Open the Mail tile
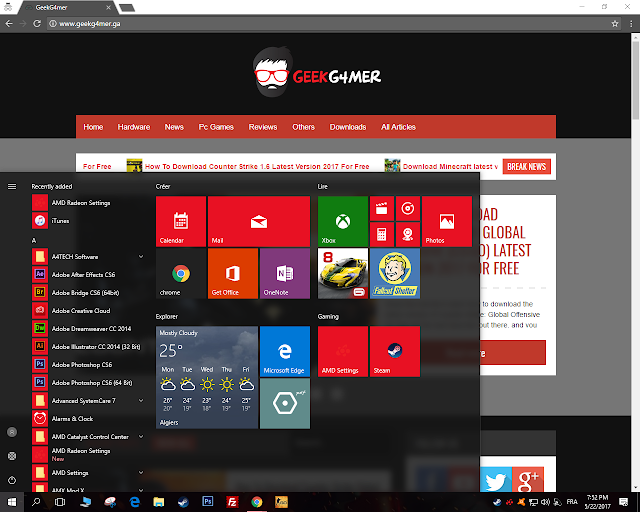640x512 pixels. (259, 221)
